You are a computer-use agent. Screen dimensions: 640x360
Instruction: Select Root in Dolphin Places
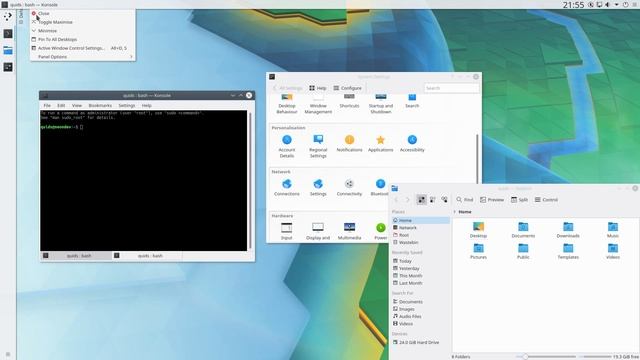[x=420, y=235]
